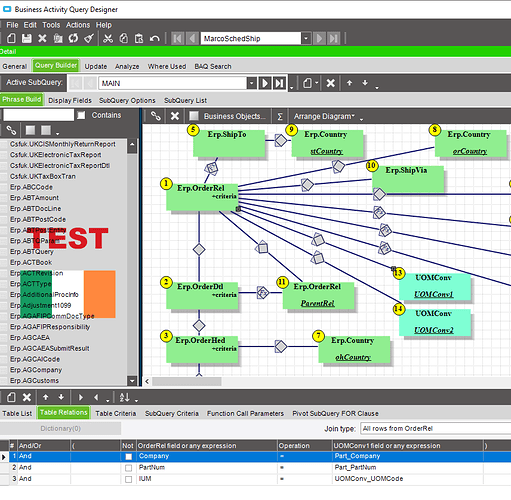511x500 pixels.
Task: Click link-tables icon in diagram toolbar
Action: coord(156,116)
